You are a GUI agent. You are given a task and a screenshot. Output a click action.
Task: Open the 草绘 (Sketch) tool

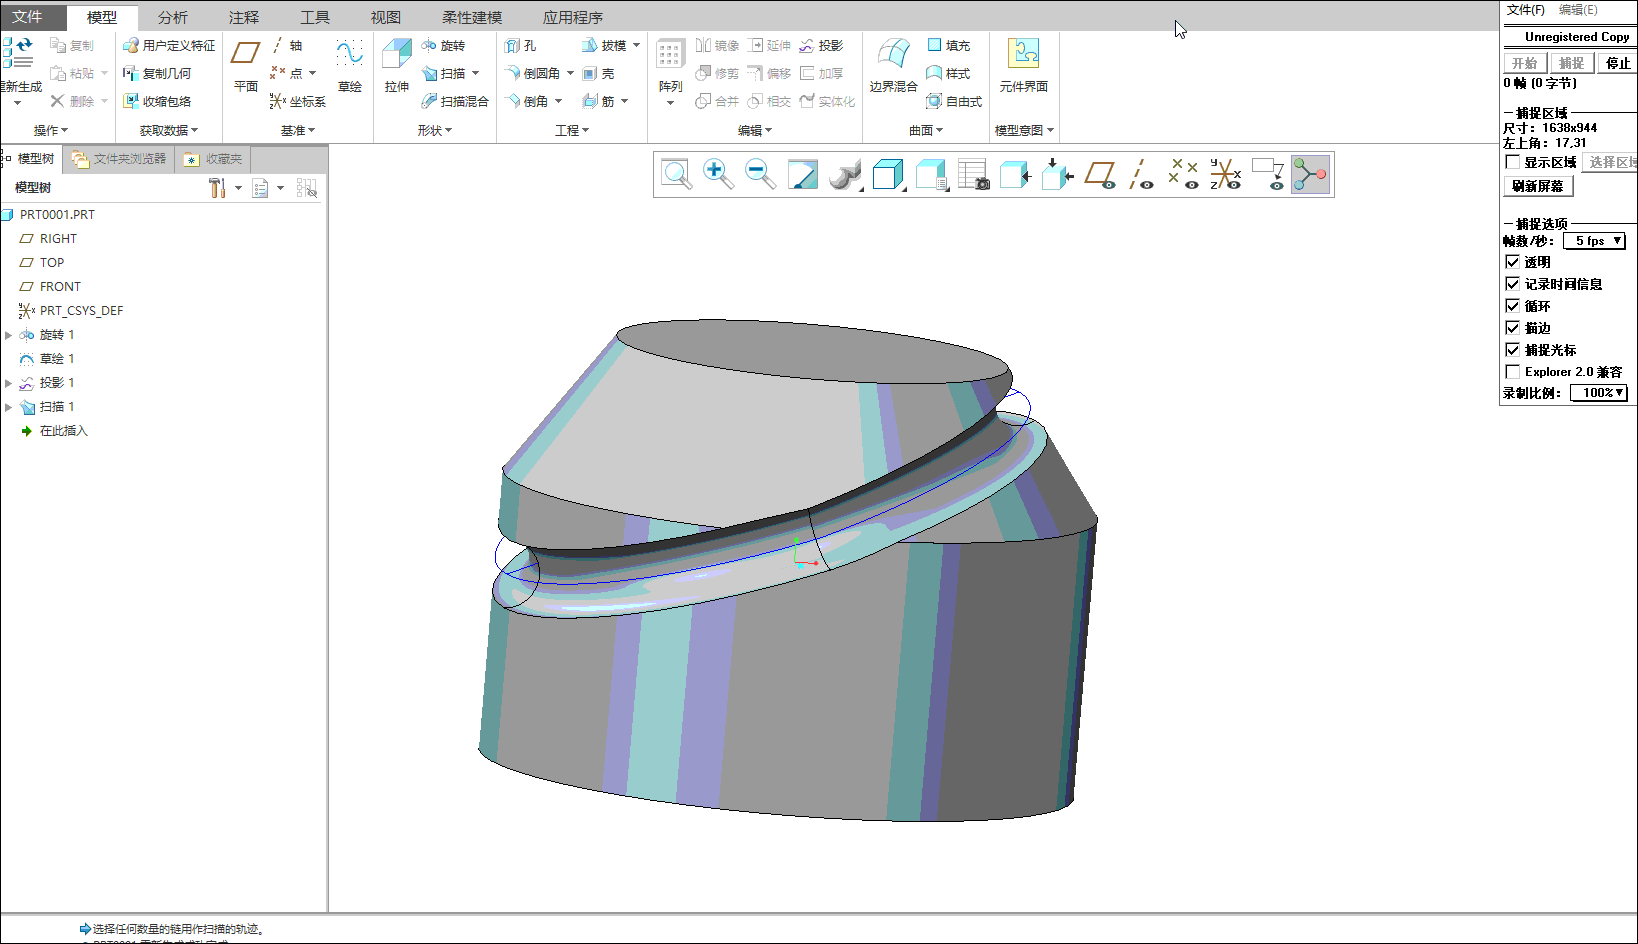pos(350,66)
